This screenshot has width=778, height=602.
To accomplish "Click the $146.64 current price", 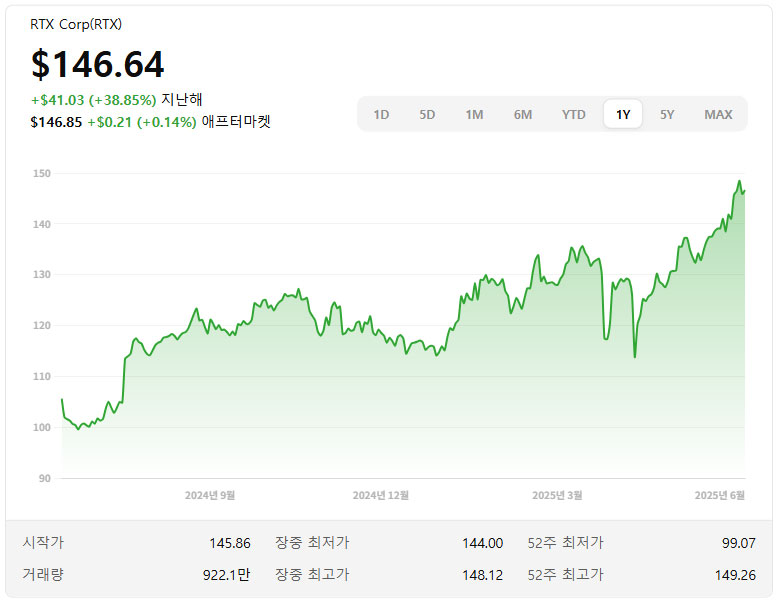I will point(98,64).
